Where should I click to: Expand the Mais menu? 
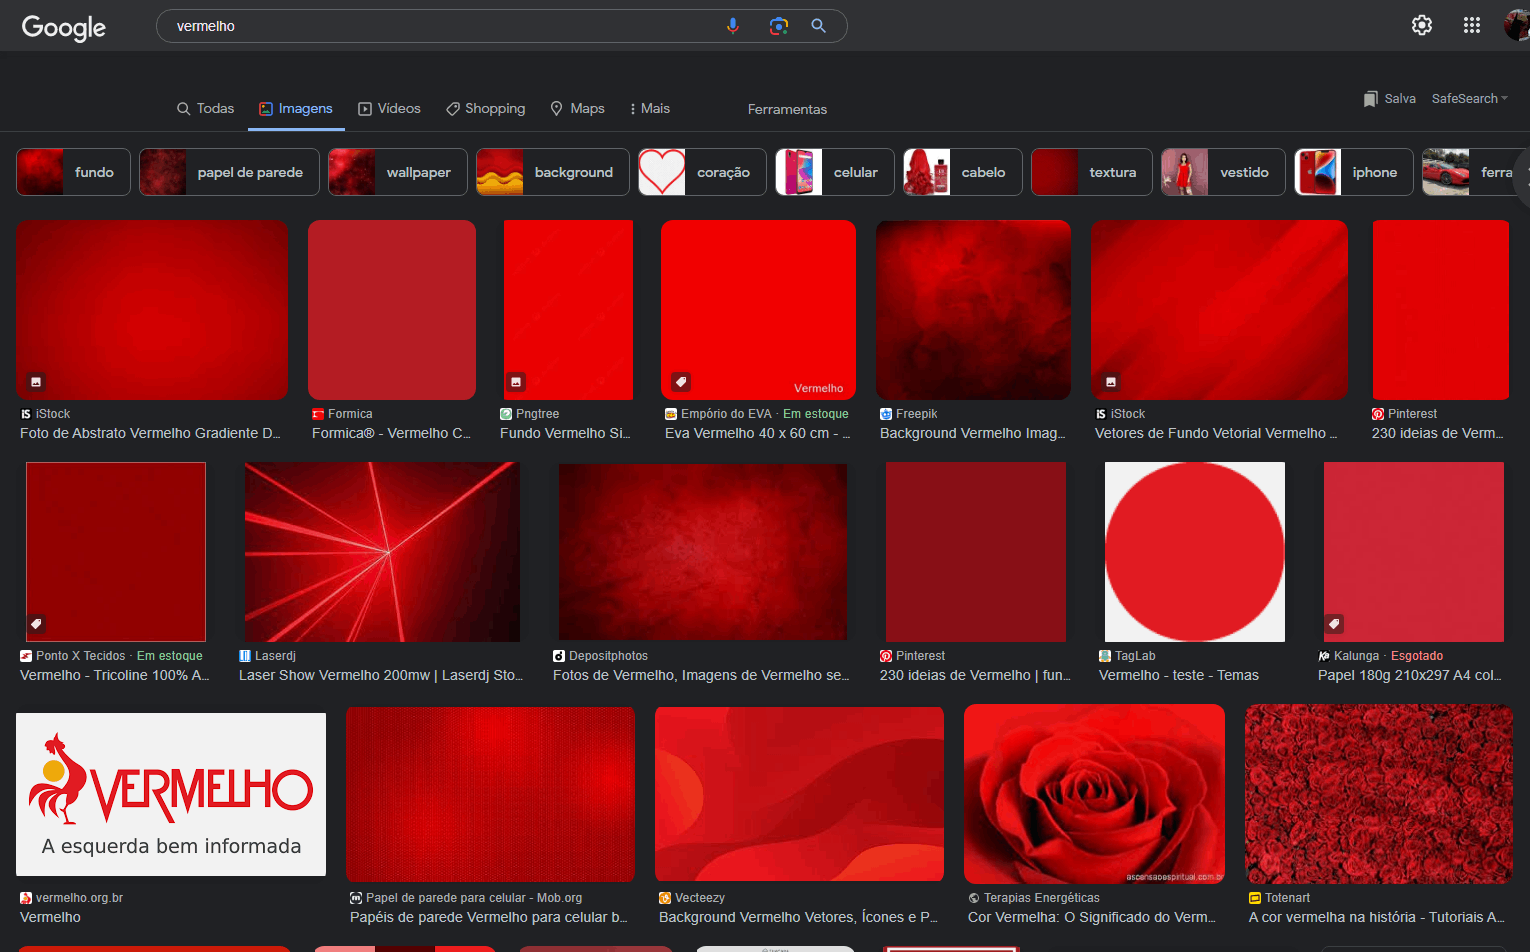click(650, 108)
